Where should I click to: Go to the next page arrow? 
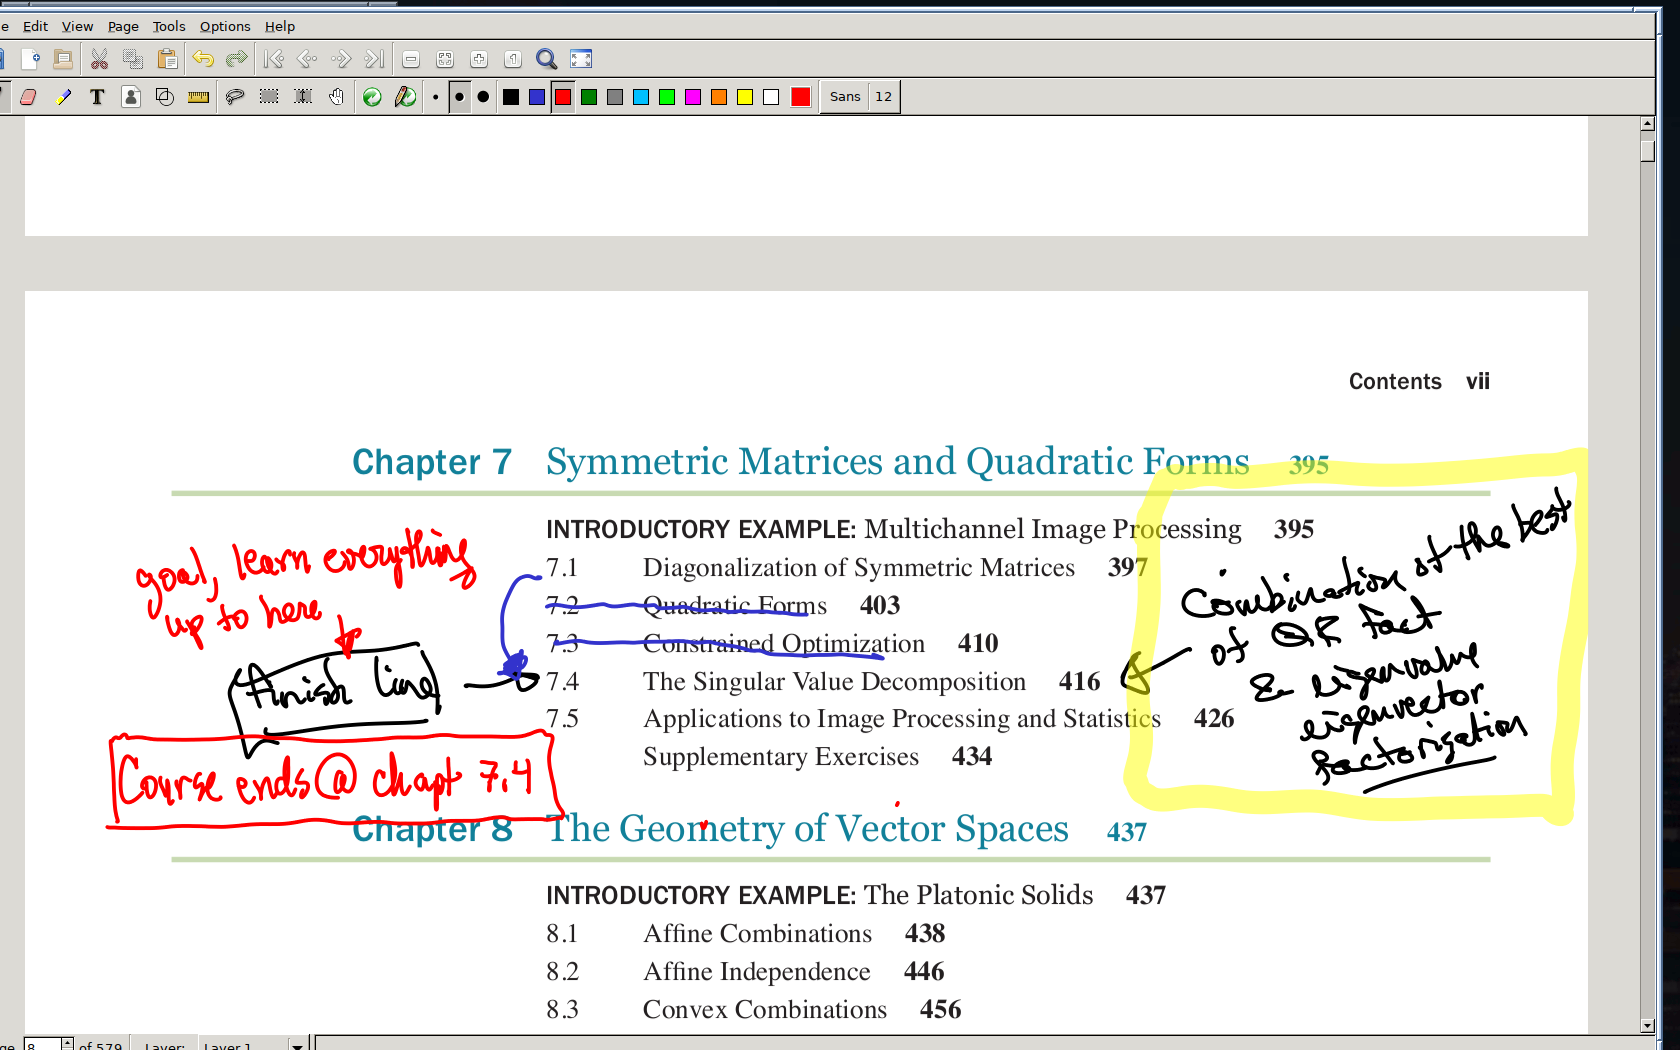pos(341,59)
